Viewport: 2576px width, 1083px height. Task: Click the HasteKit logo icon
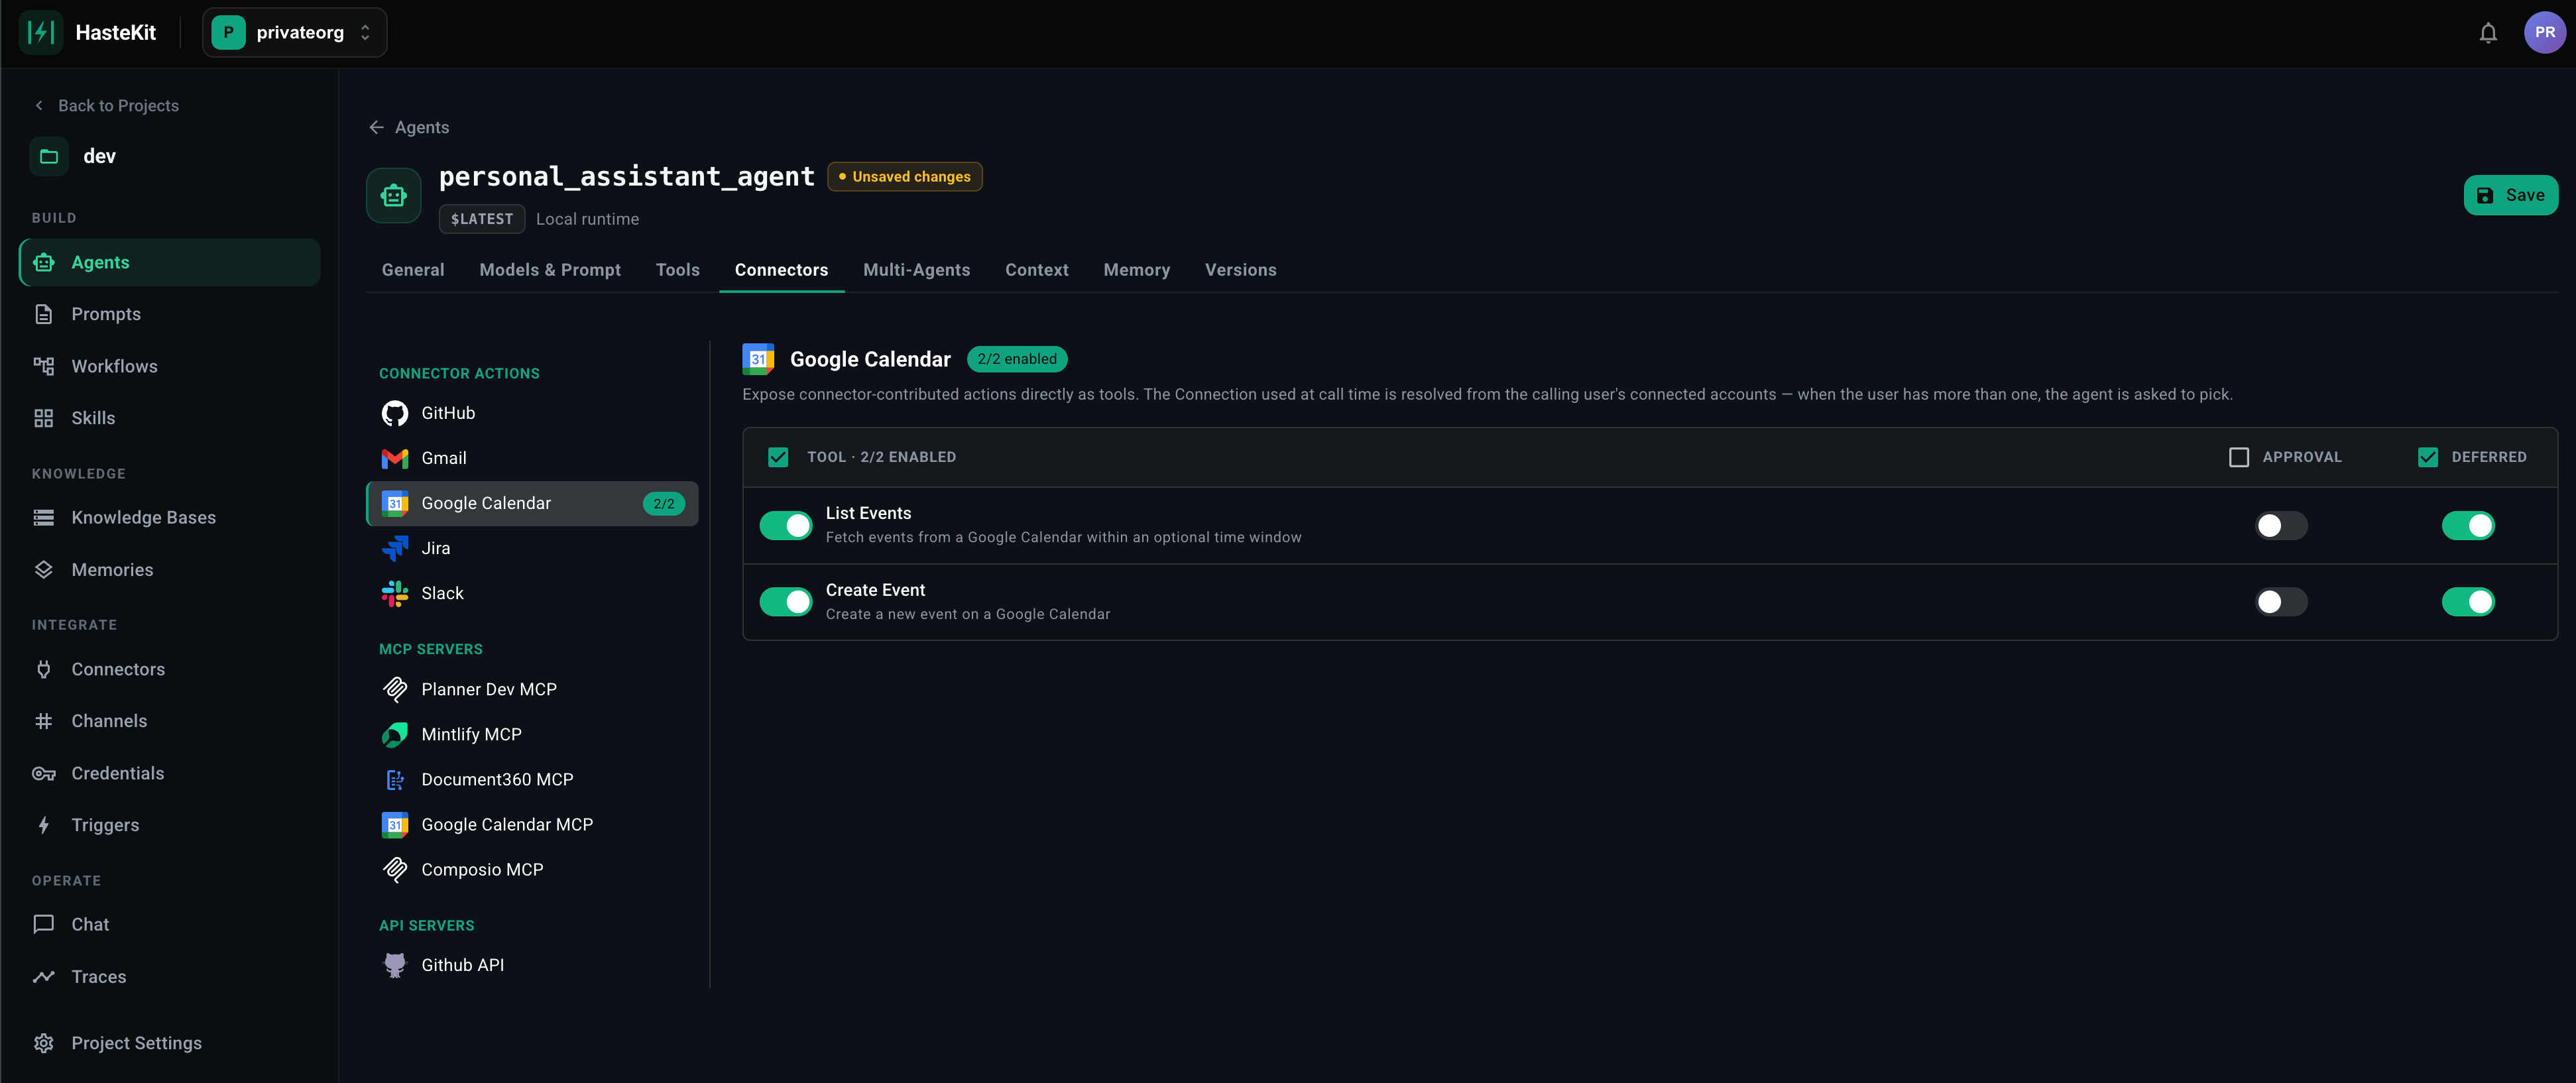pyautogui.click(x=41, y=32)
